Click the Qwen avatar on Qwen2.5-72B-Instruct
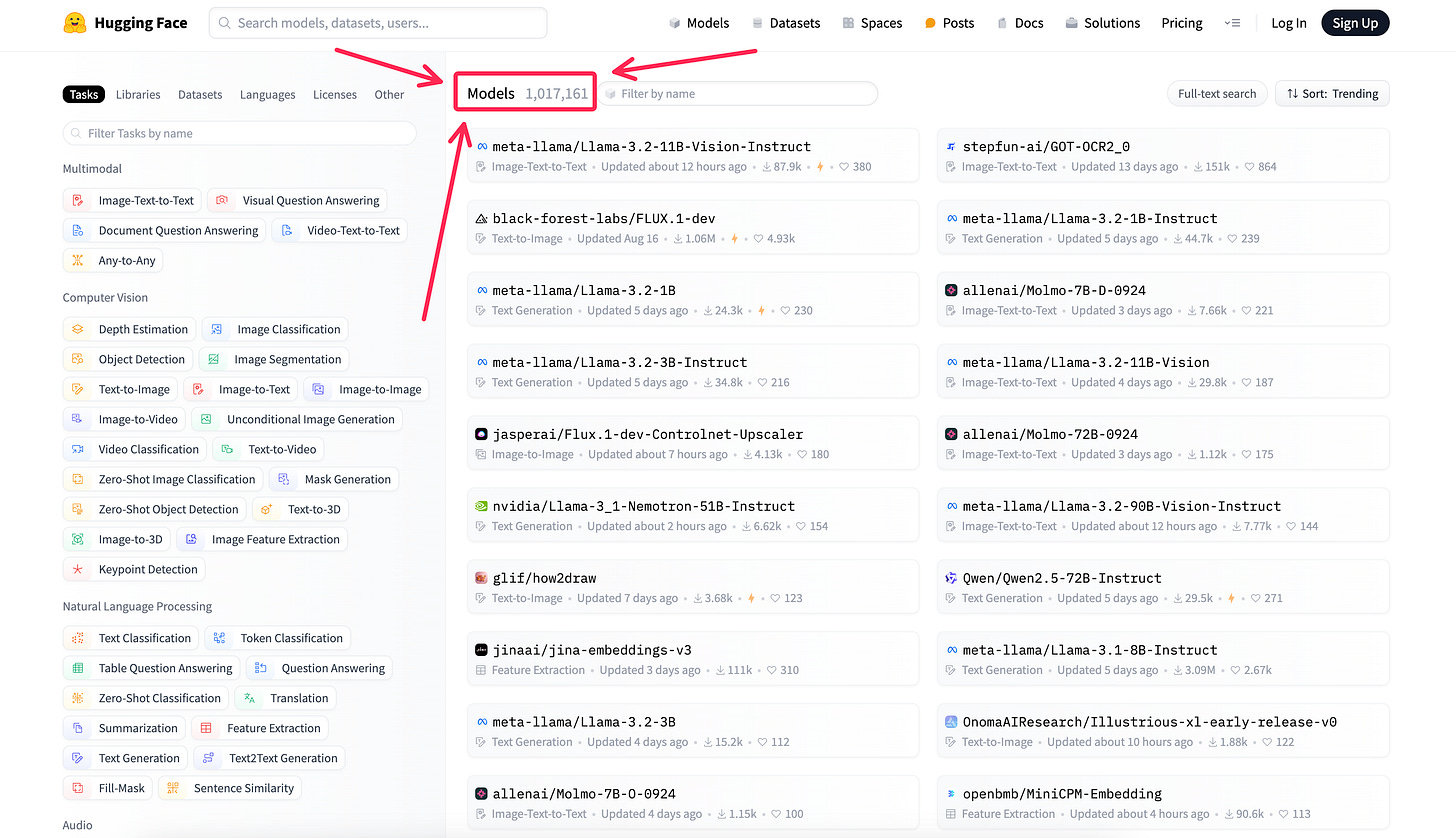 click(952, 578)
